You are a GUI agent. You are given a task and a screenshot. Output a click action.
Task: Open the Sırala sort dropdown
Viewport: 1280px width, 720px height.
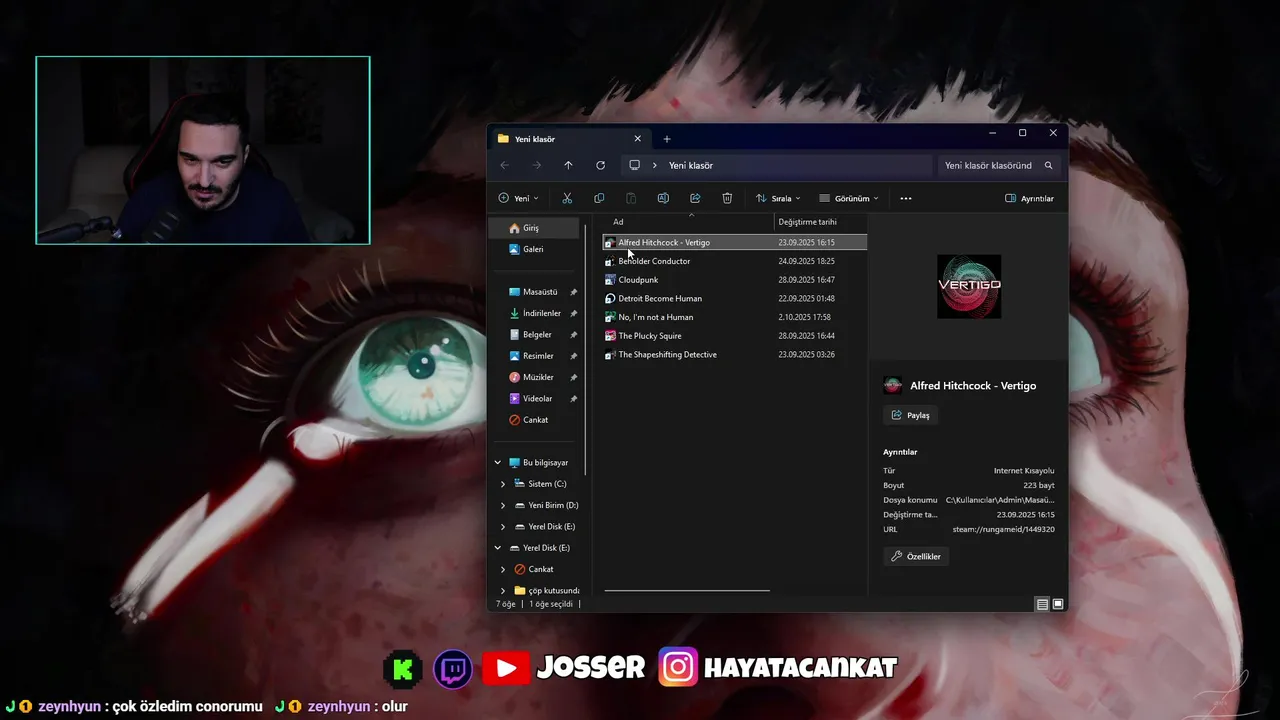point(778,198)
